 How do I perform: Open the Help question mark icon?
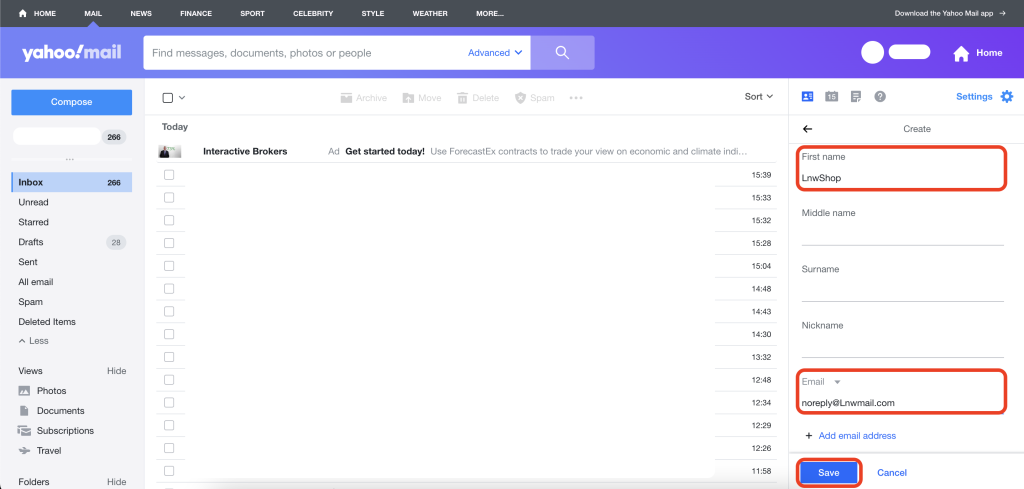[880, 97]
